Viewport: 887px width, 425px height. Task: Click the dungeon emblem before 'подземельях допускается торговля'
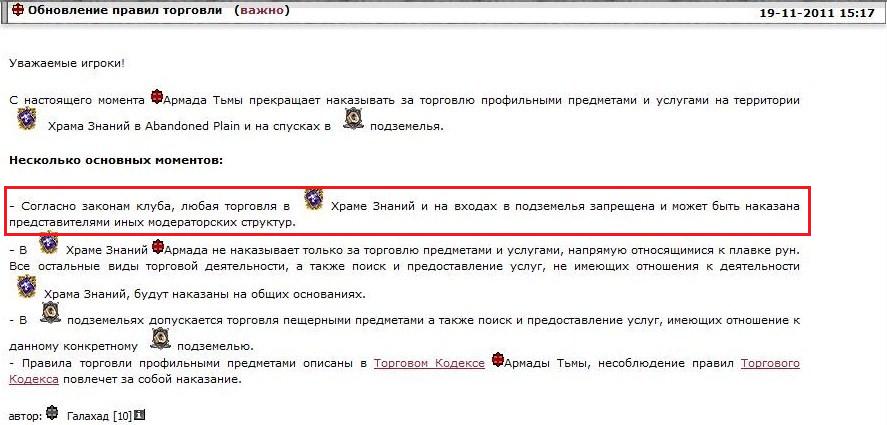[50, 313]
